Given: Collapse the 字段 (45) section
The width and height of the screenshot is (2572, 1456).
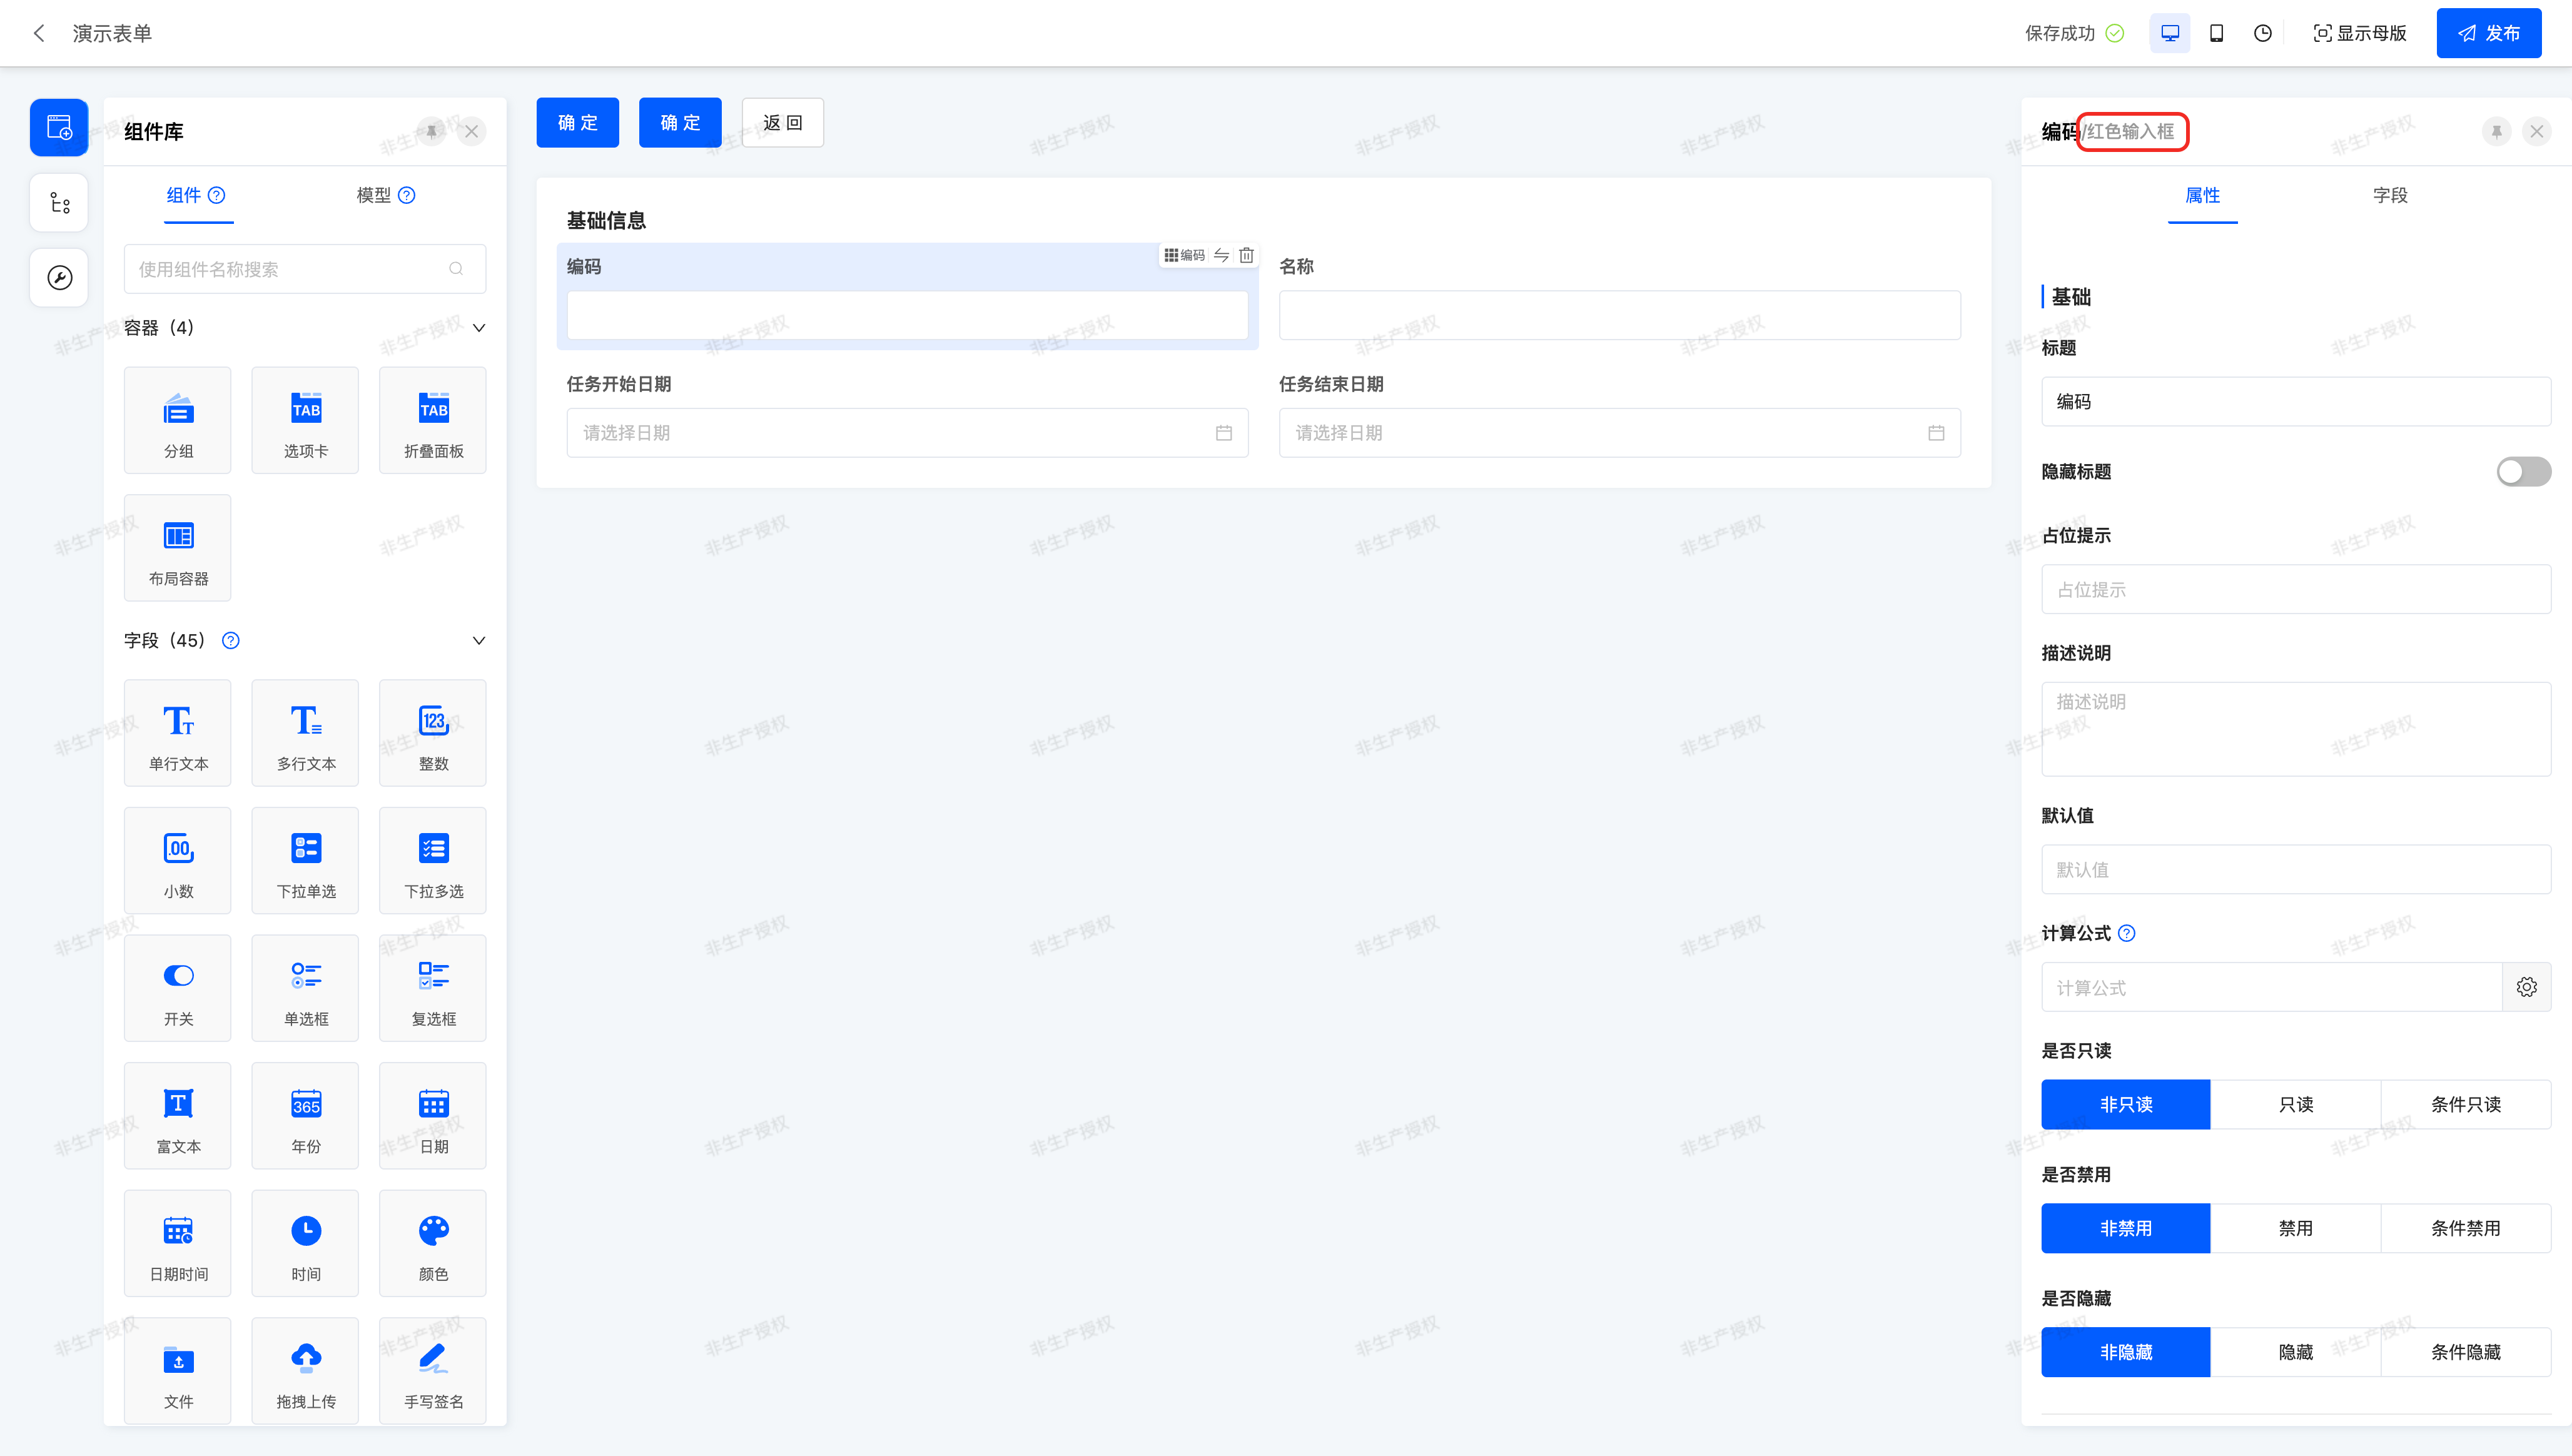Looking at the screenshot, I should click(479, 641).
